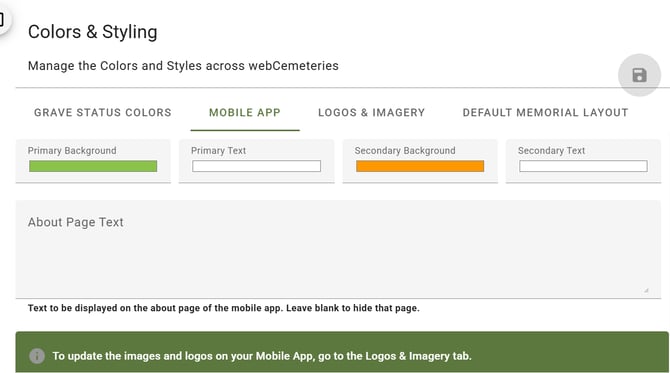This screenshot has width=670, height=373.
Task: Click the partially visible top-left corner icon
Action: pyautogui.click(x=2, y=19)
